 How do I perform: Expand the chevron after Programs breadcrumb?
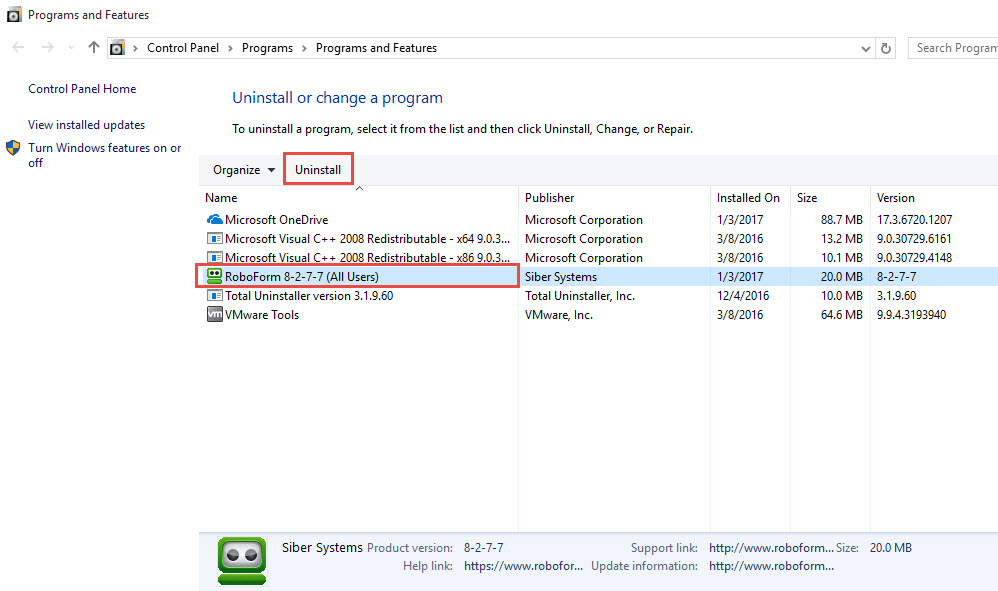pyautogui.click(x=304, y=48)
